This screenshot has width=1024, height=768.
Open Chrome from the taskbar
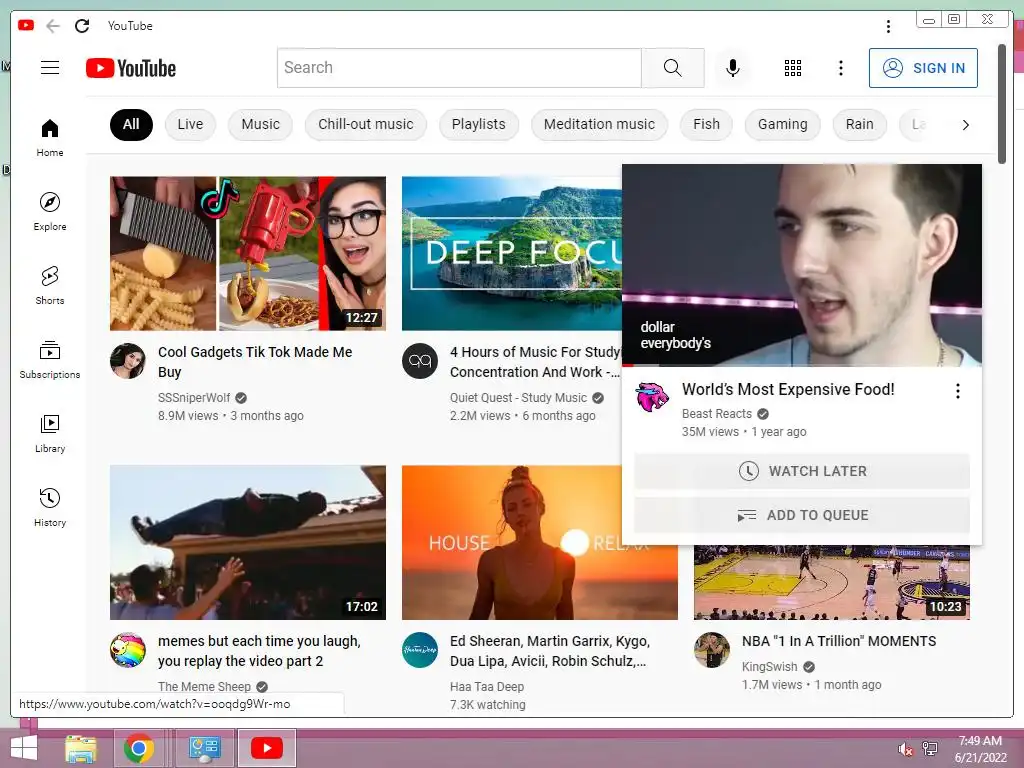(x=138, y=748)
